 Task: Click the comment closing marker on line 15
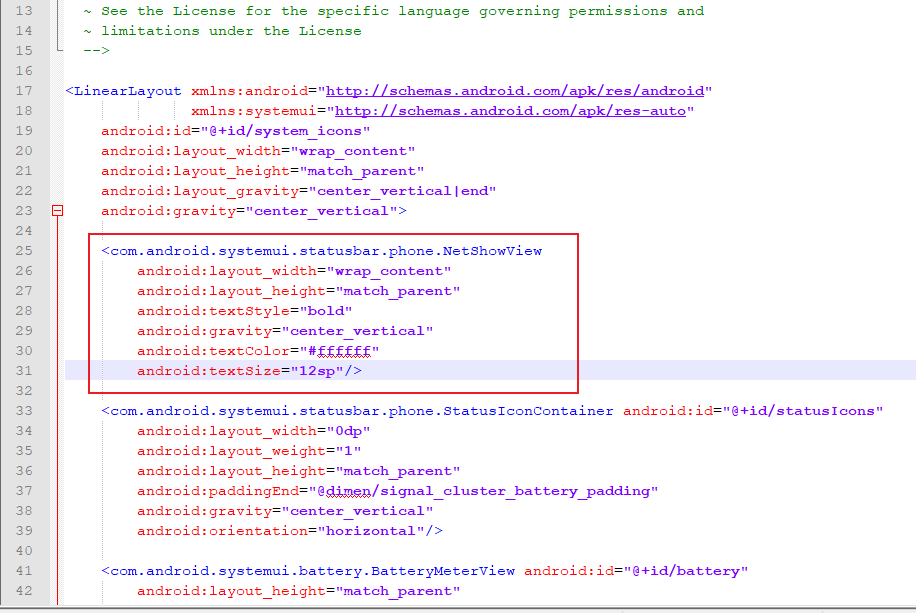(x=97, y=51)
